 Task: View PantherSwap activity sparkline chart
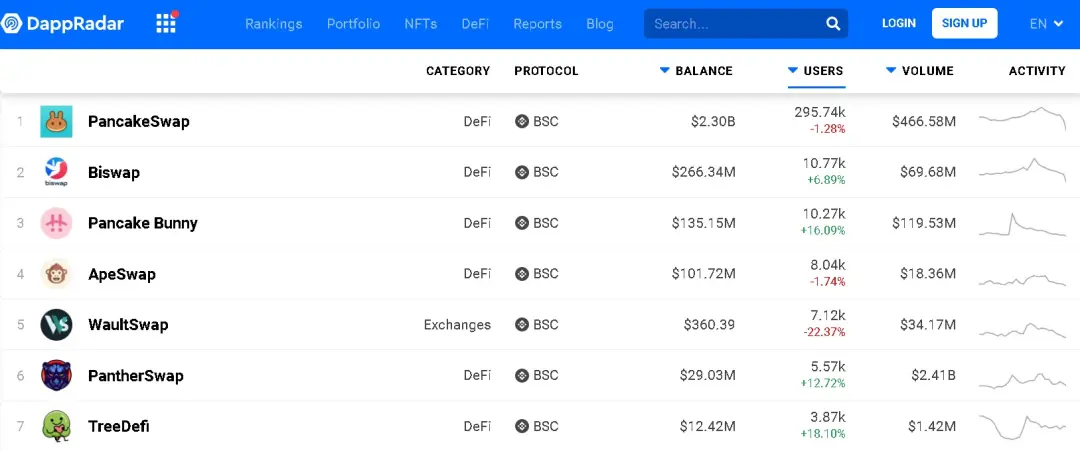pos(1022,381)
